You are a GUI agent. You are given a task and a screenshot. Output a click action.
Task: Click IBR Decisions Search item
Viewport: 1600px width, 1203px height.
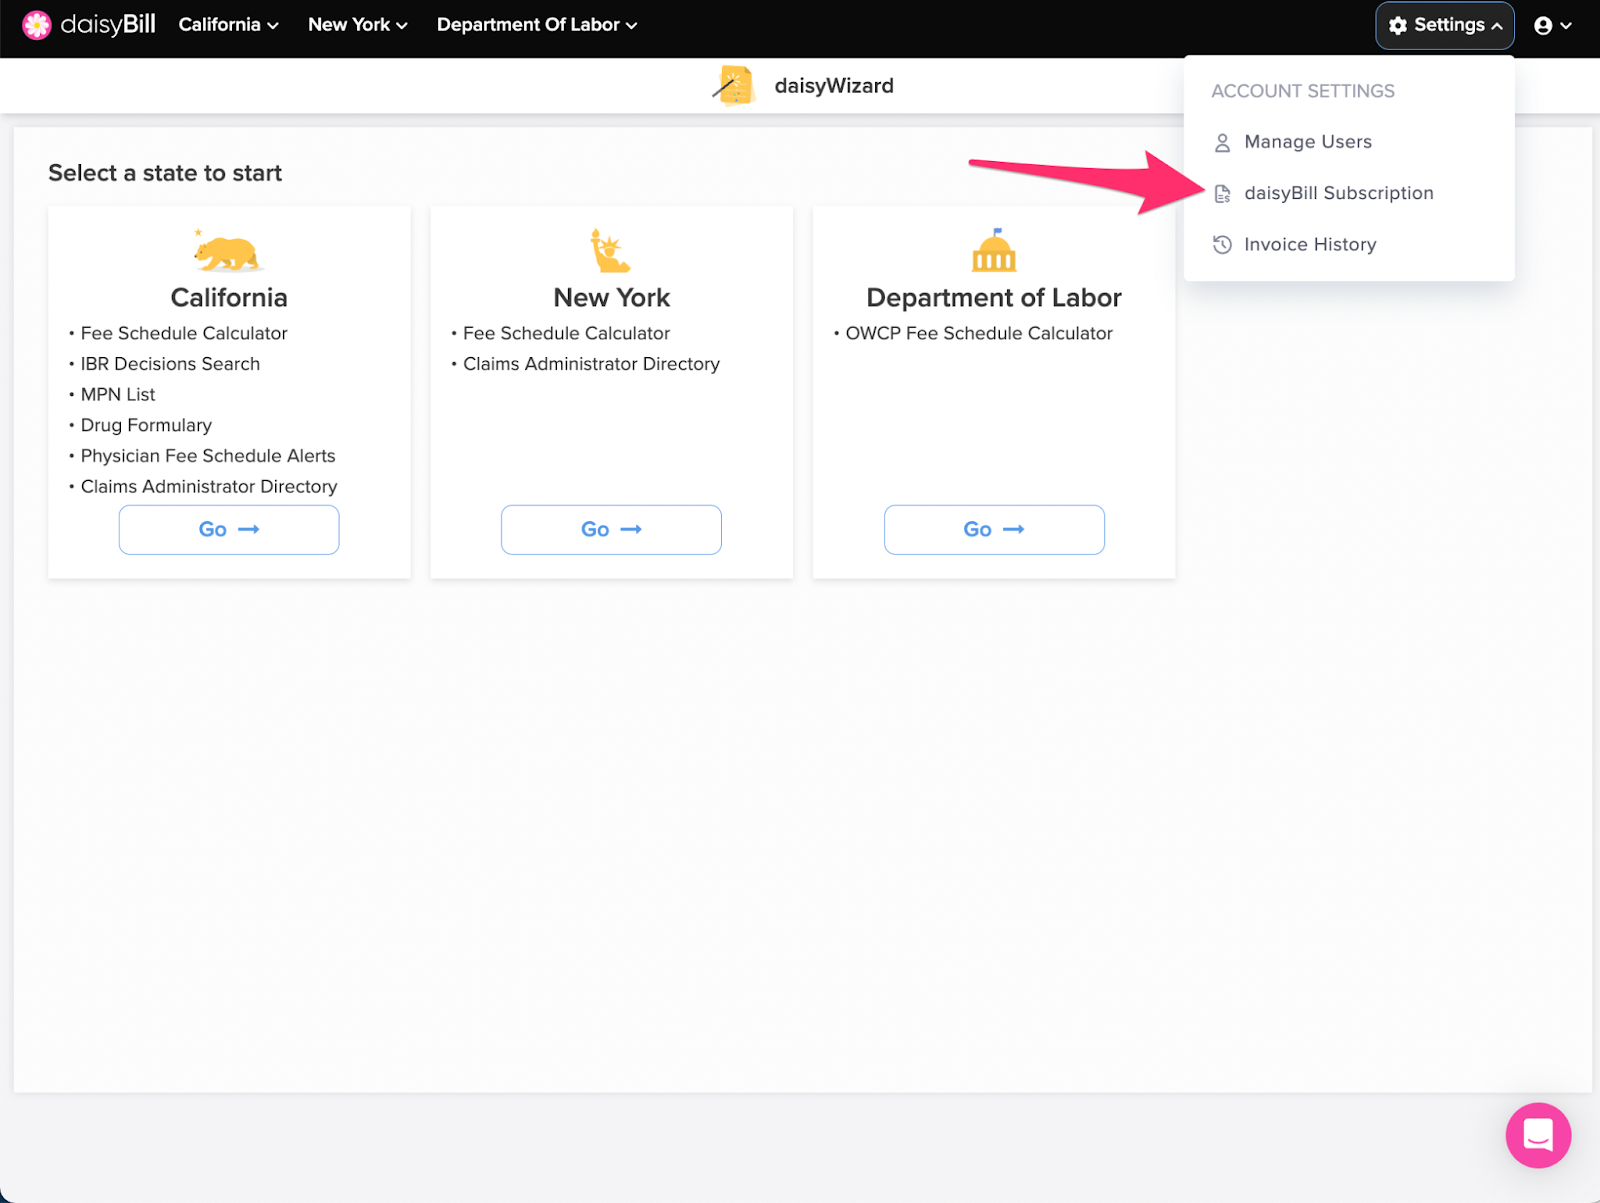[x=170, y=364]
